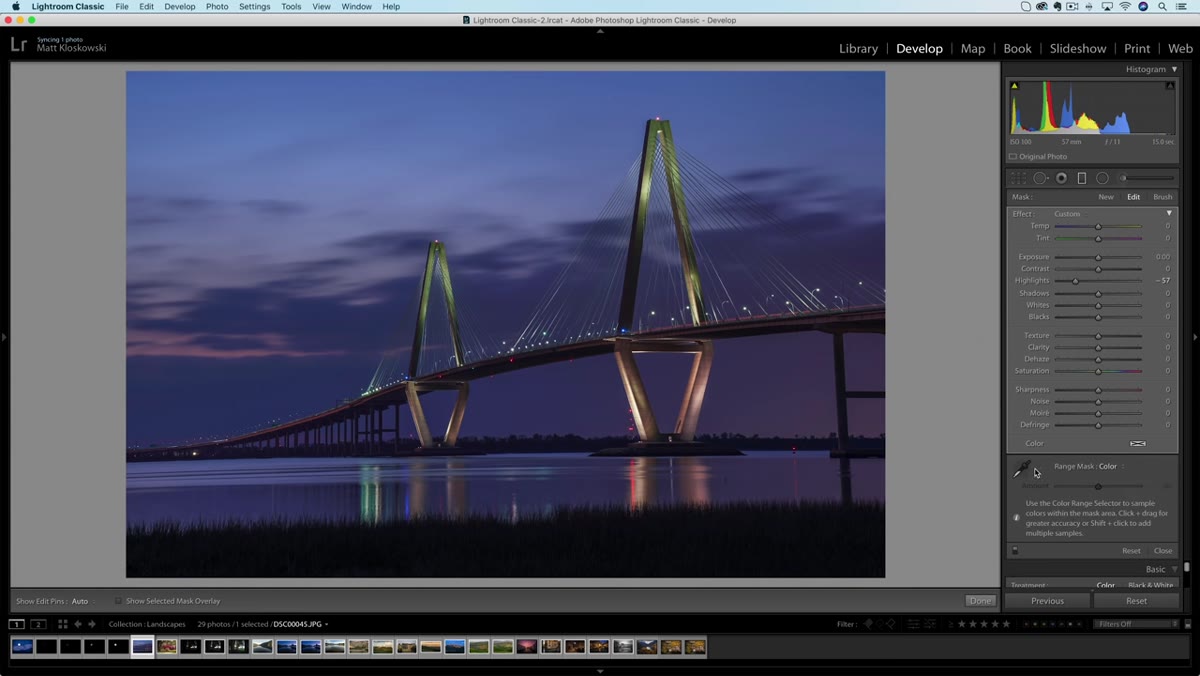Image resolution: width=1200 pixels, height=676 pixels.
Task: Select the Color Range Selector eyedropper
Action: point(1023,468)
